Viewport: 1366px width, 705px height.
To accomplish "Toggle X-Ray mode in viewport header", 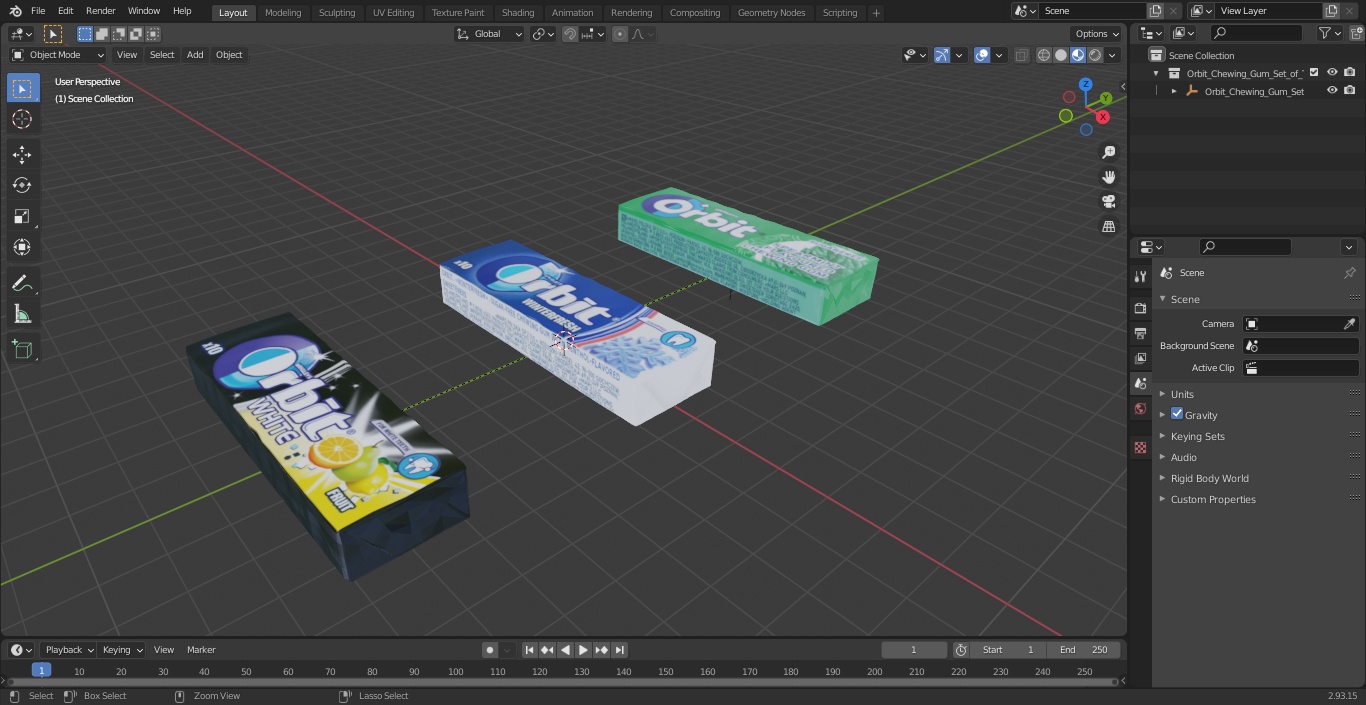I will [x=1021, y=55].
